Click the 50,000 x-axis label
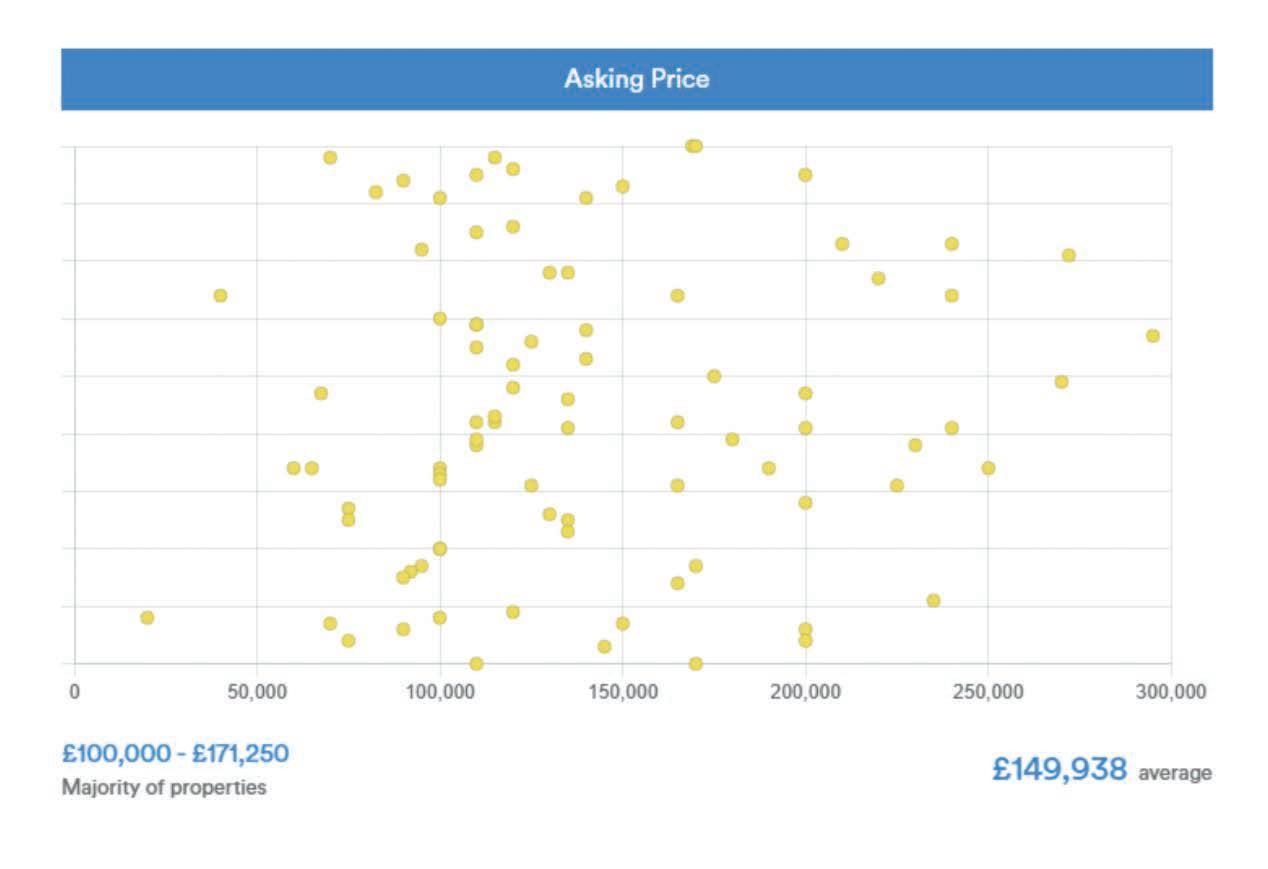 pos(257,692)
